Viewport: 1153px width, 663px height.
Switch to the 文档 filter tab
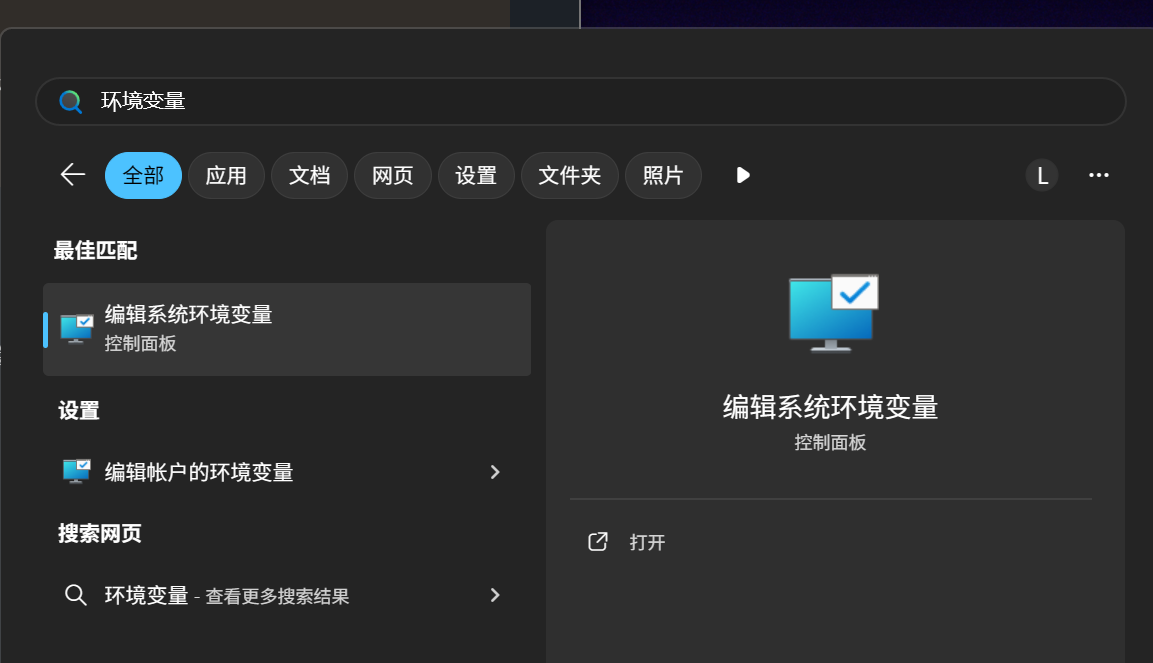[x=309, y=176]
